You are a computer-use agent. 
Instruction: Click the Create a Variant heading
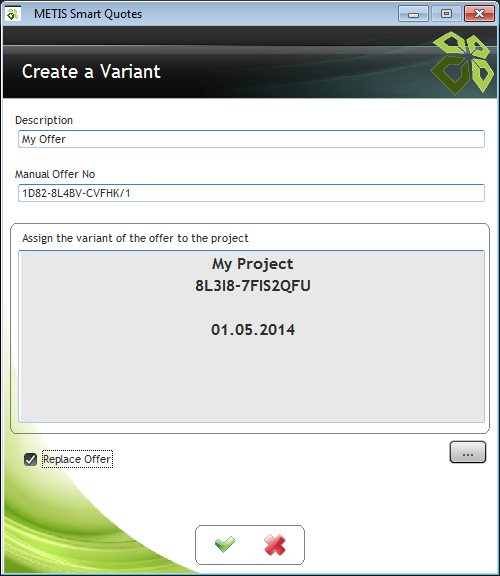click(91, 71)
